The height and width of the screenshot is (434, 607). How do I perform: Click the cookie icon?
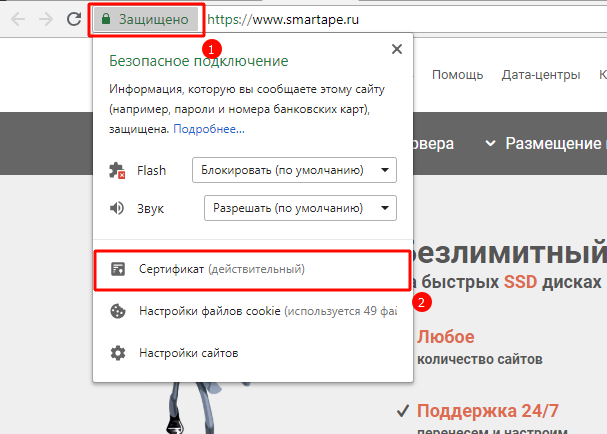118,311
